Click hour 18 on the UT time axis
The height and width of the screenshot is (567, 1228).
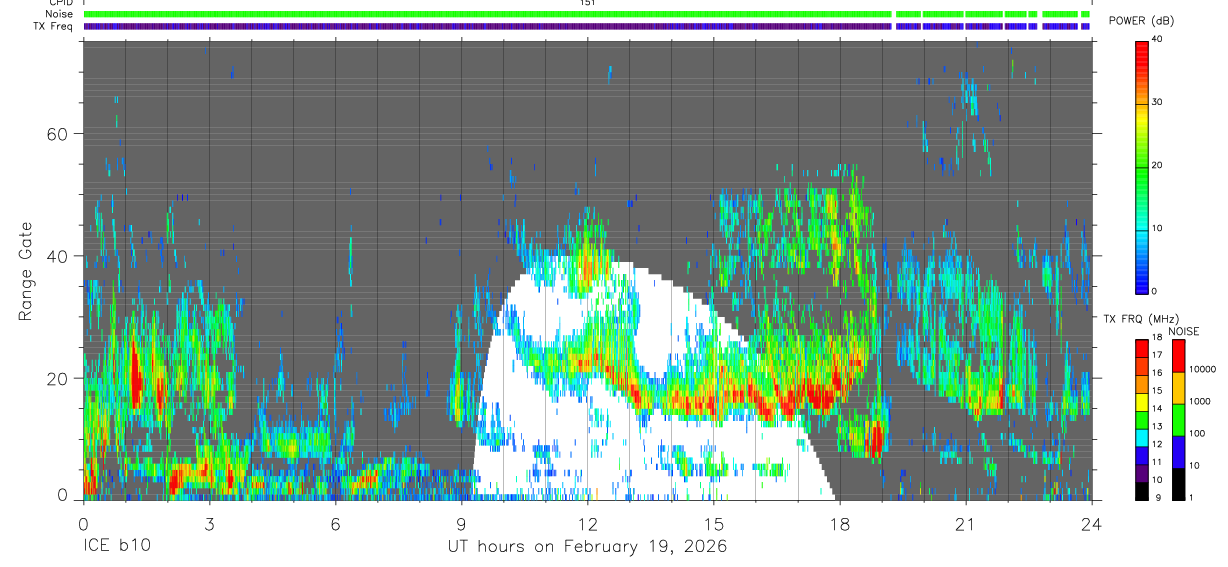839,524
